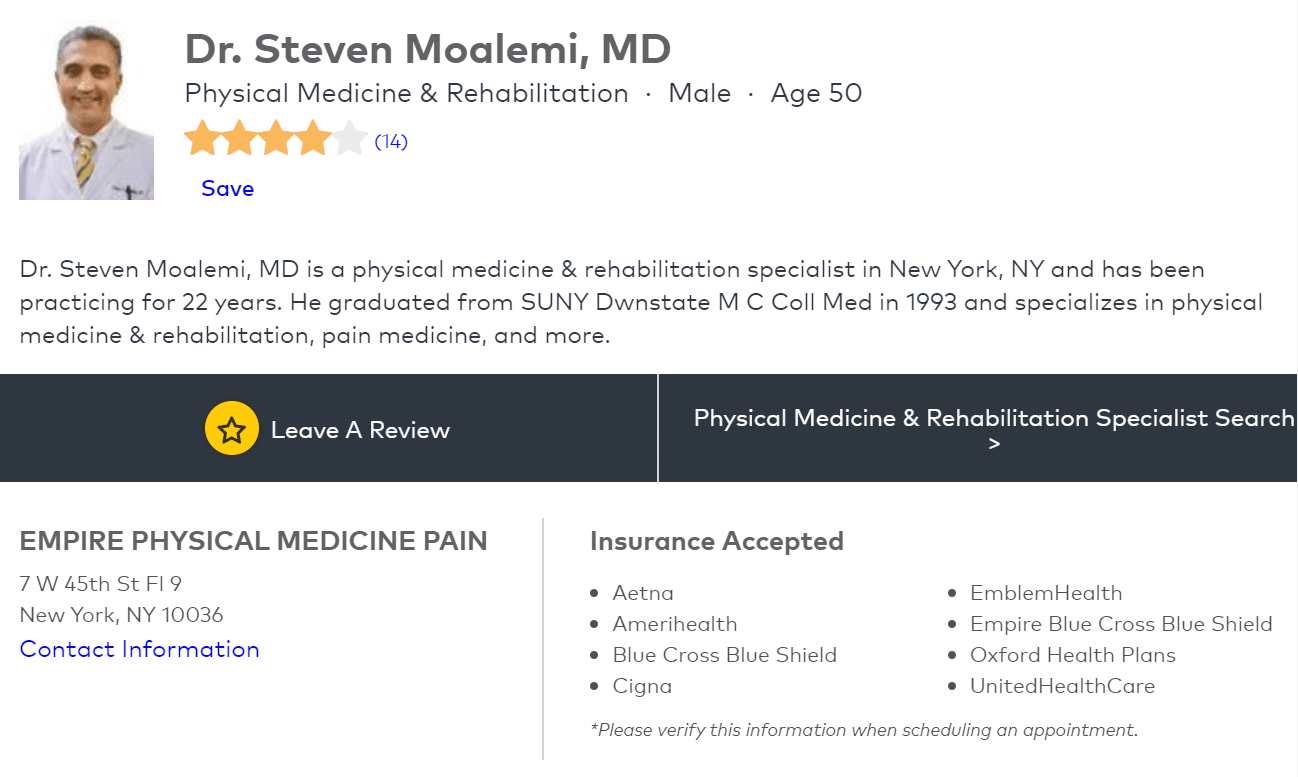Select Aetna in insurance list
This screenshot has width=1298, height=777.
643,593
